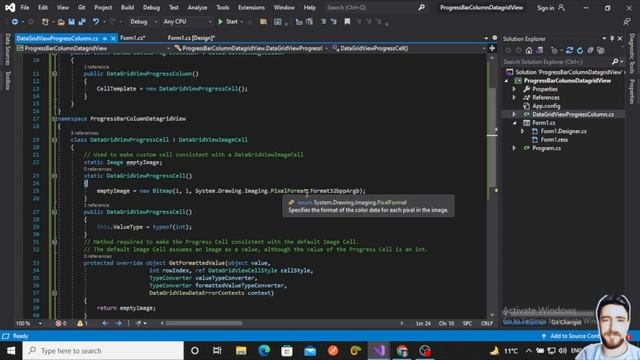
Task: Open the Toolbox side tab
Action: 7,80
